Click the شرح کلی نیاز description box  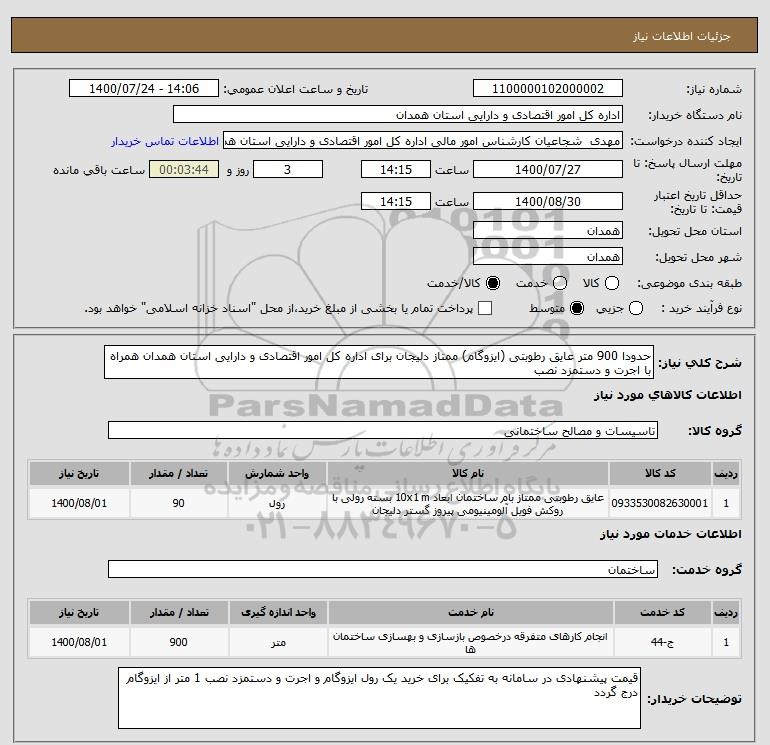tap(379, 362)
